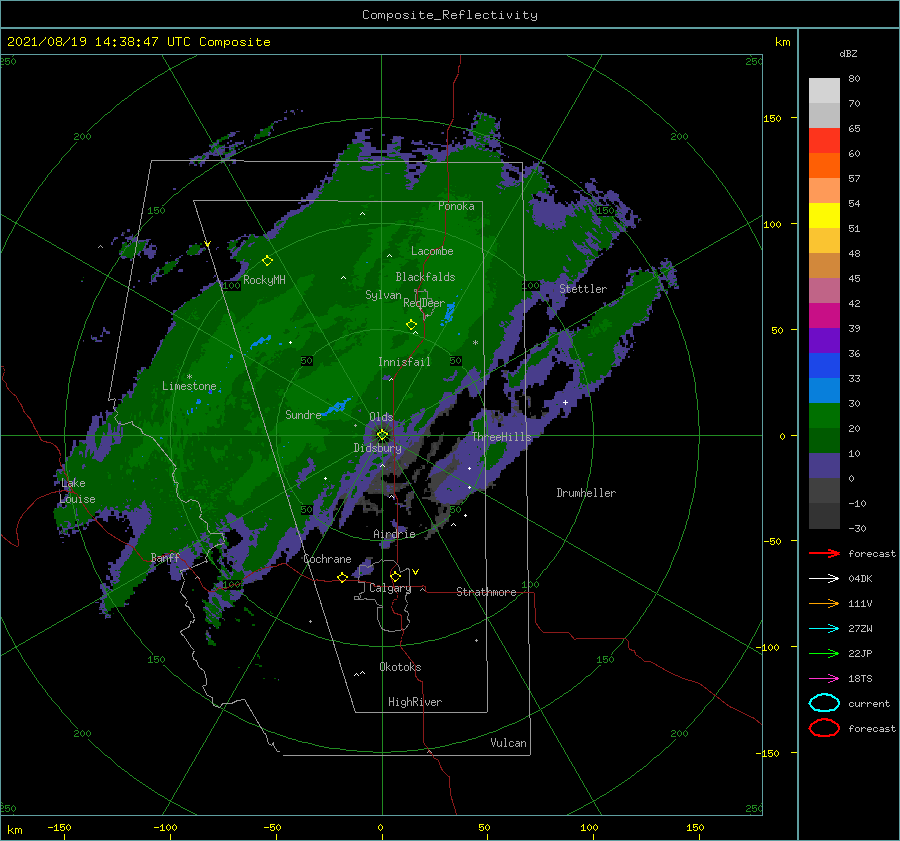The width and height of the screenshot is (900, 841).
Task: Select the HighRiver label
Action: coord(415,702)
